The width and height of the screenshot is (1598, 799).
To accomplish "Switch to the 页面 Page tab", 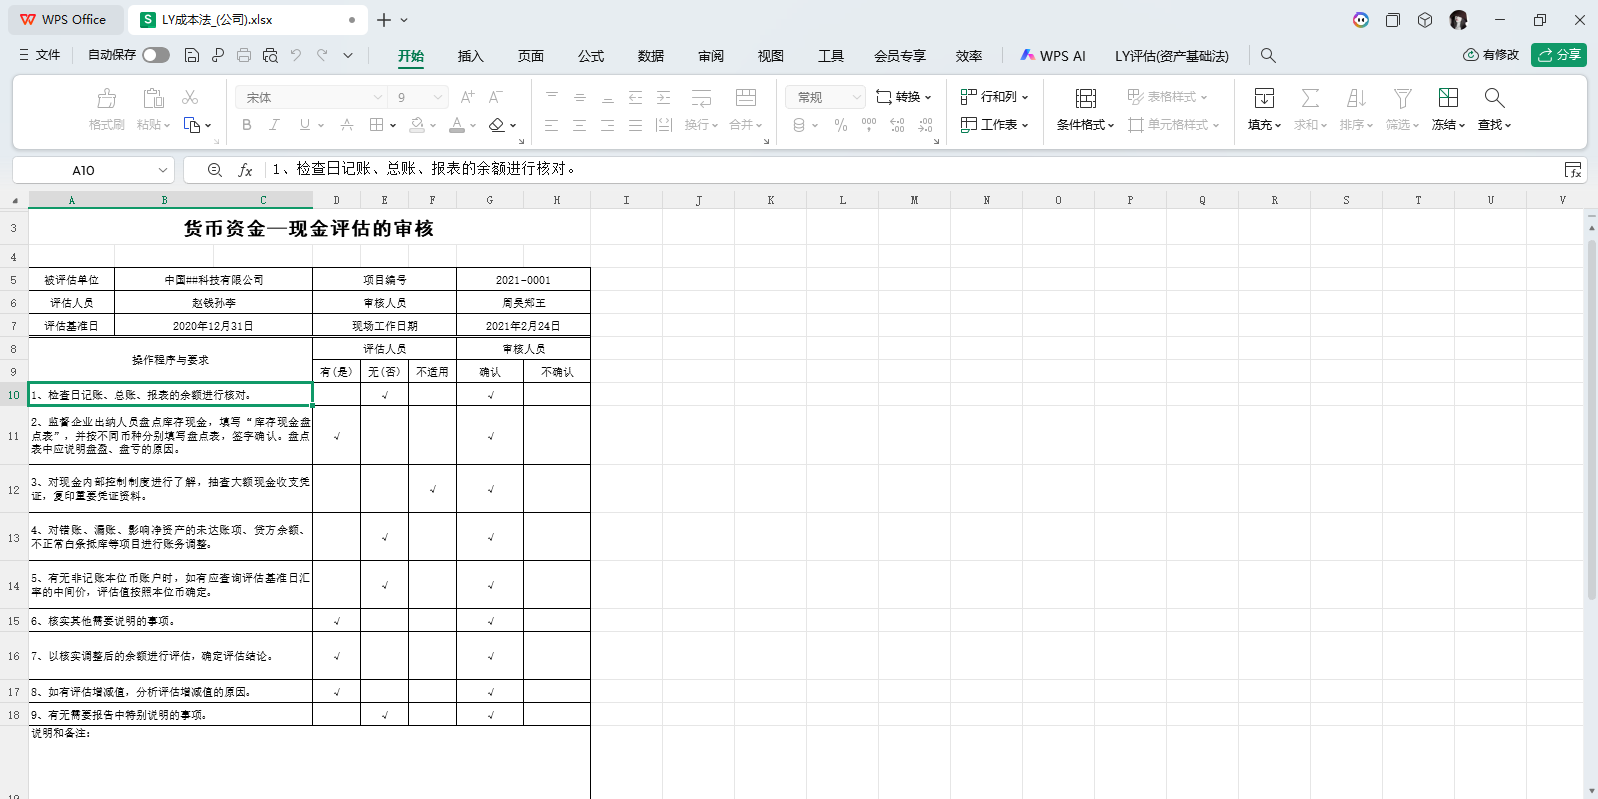I will tap(530, 56).
